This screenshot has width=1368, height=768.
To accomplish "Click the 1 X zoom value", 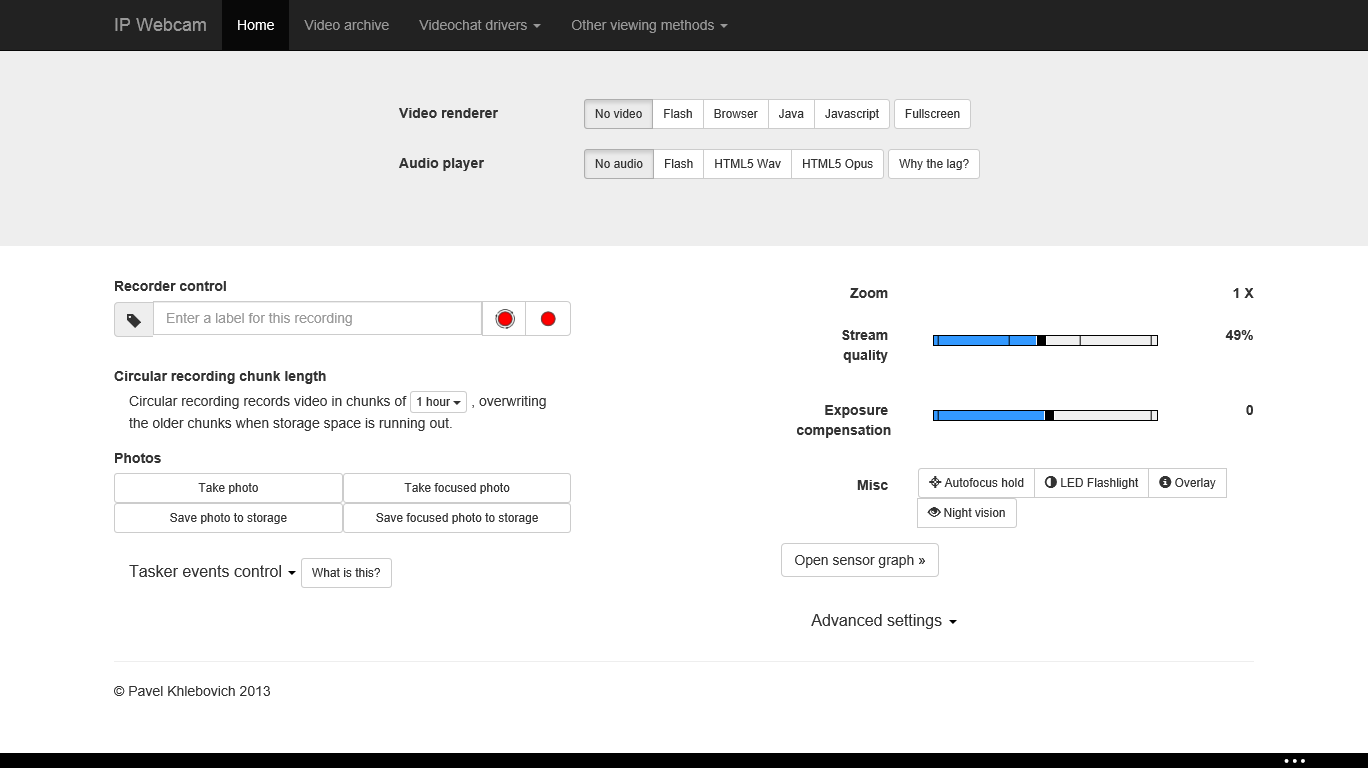I will point(1243,293).
